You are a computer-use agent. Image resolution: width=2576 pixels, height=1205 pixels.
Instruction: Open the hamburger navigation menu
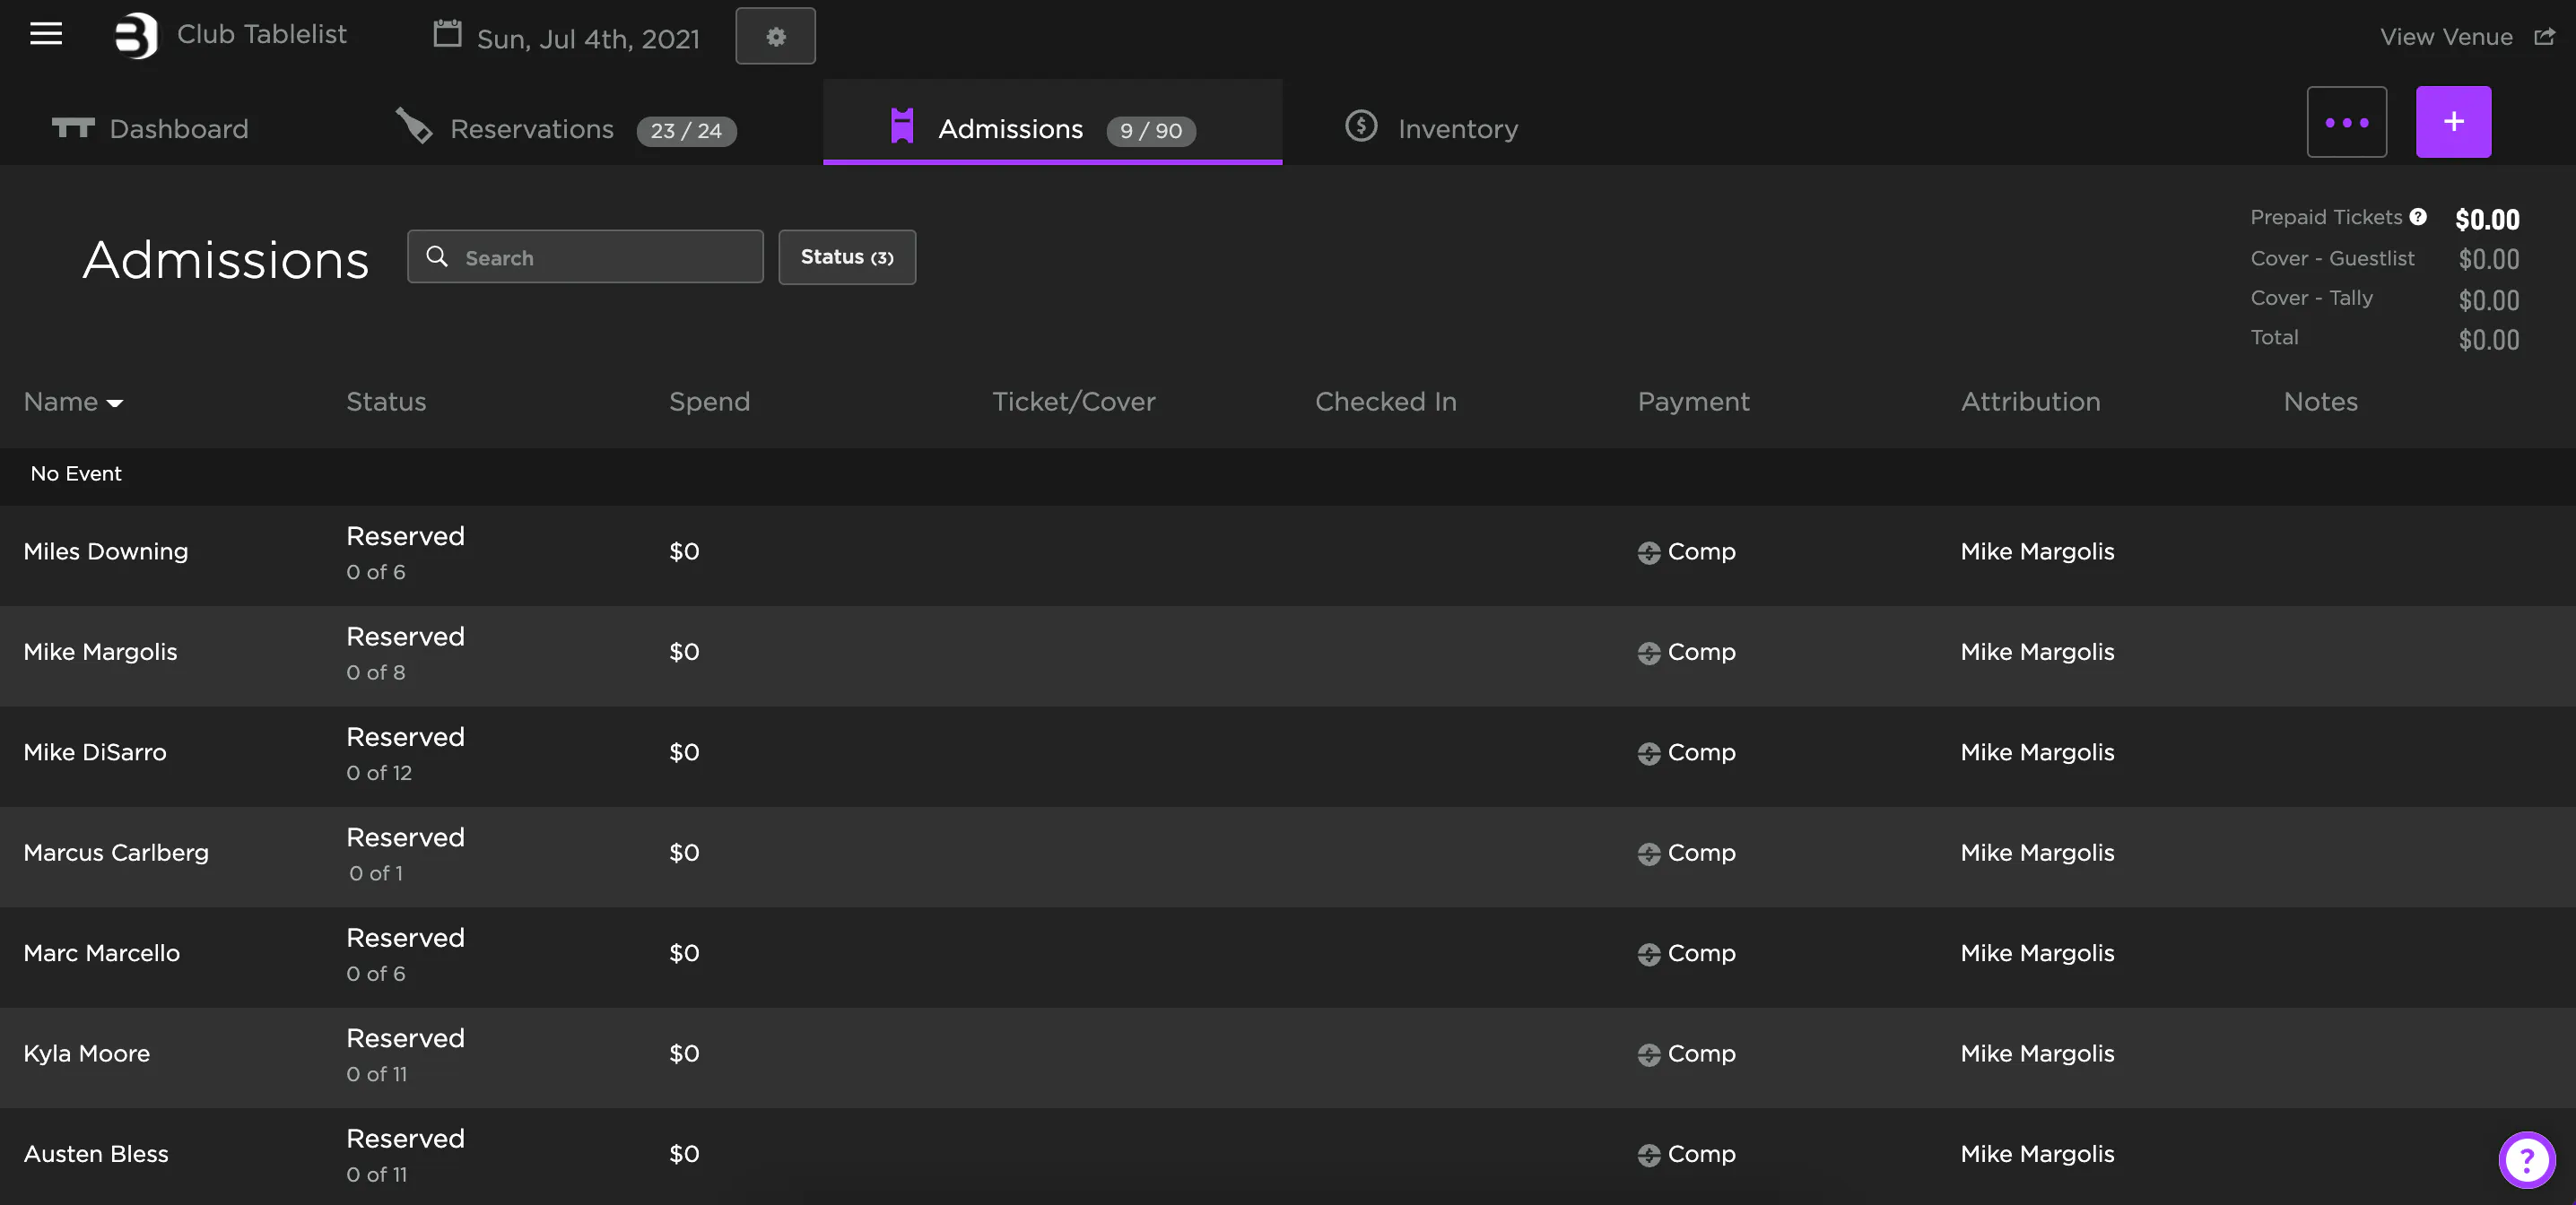coord(46,34)
